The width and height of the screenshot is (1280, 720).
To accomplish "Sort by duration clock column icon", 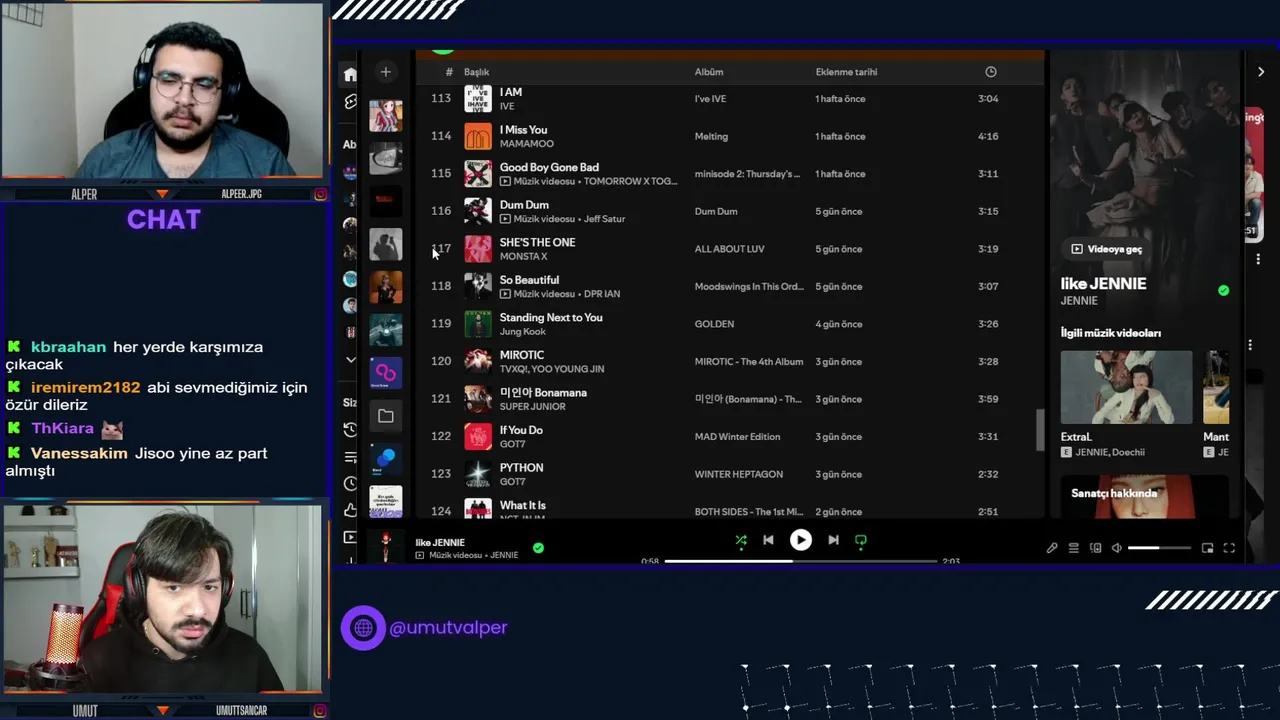I will coord(991,72).
